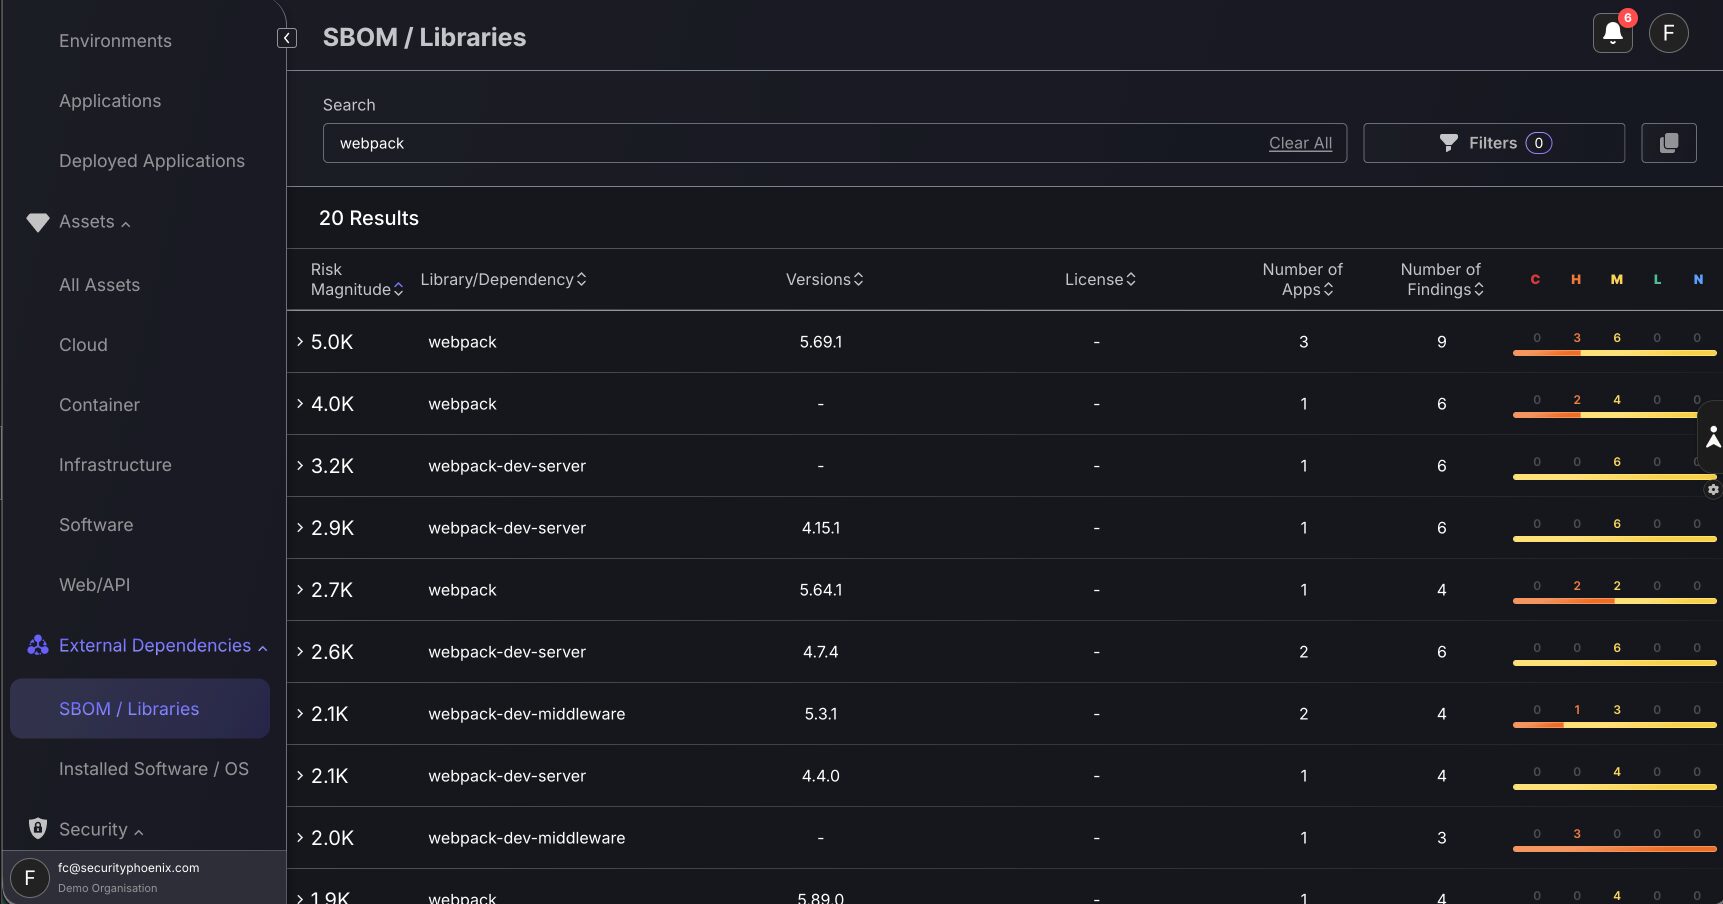The image size is (1723, 904).
Task: Open the notifications bell with 6 alerts
Action: (x=1611, y=33)
